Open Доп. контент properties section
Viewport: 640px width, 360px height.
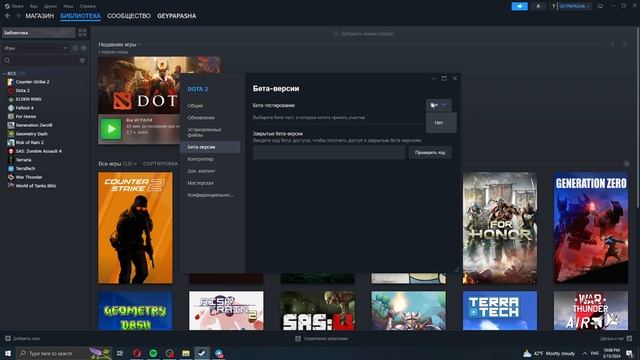pos(201,171)
